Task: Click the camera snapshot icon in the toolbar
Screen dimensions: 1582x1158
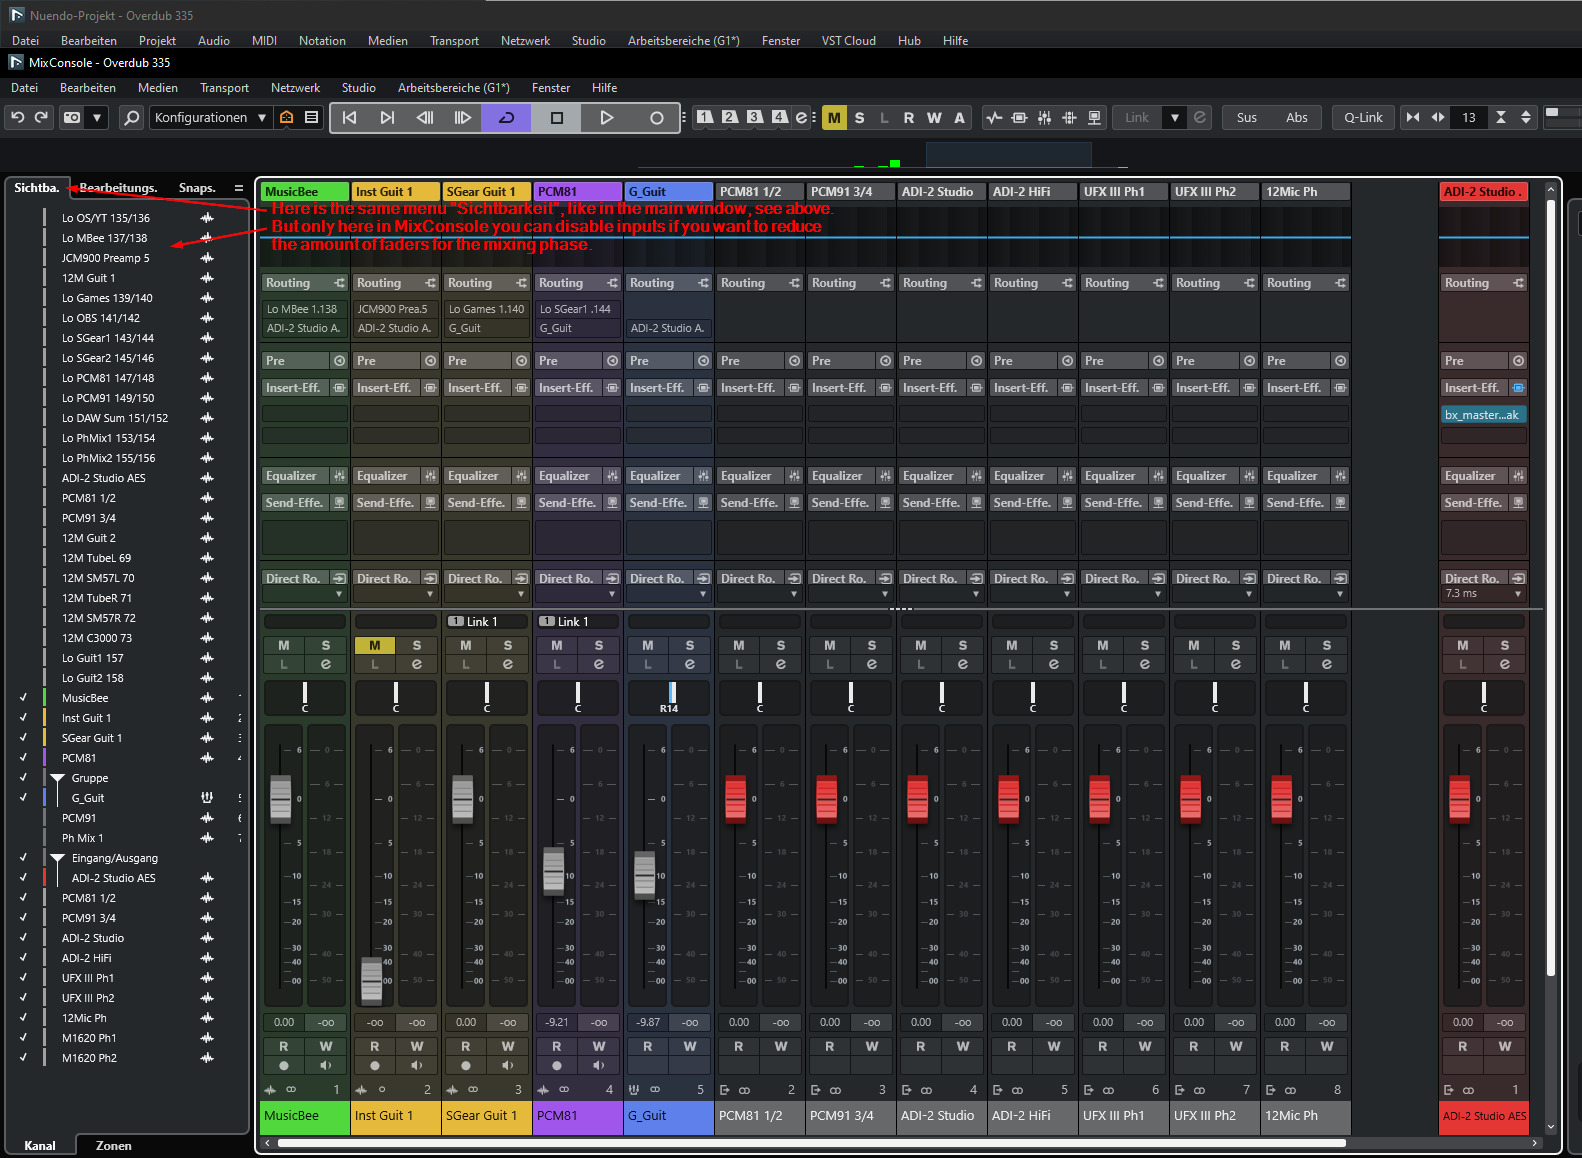Action: (x=72, y=117)
